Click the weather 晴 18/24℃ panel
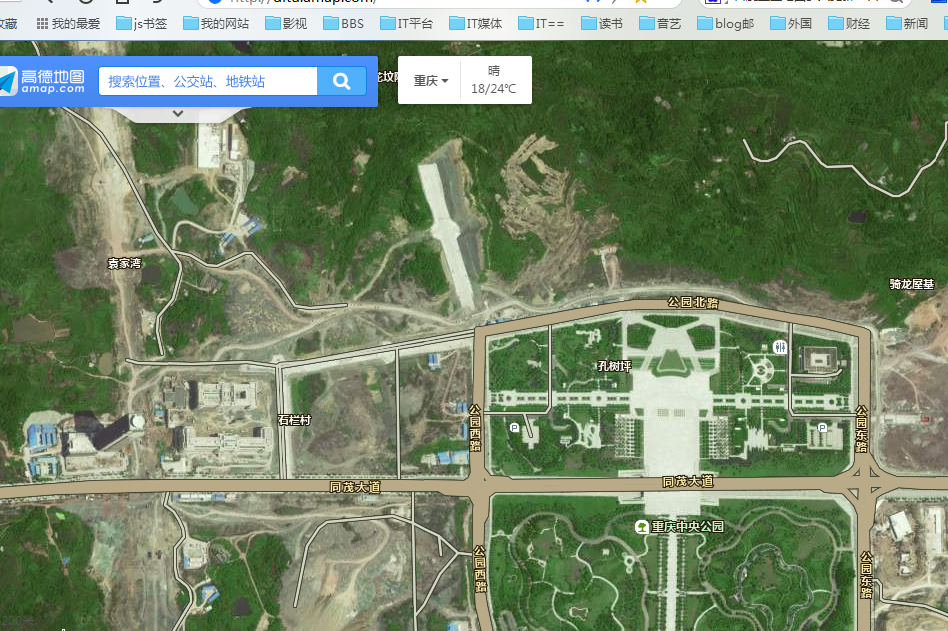This screenshot has width=948, height=631. pos(494,80)
